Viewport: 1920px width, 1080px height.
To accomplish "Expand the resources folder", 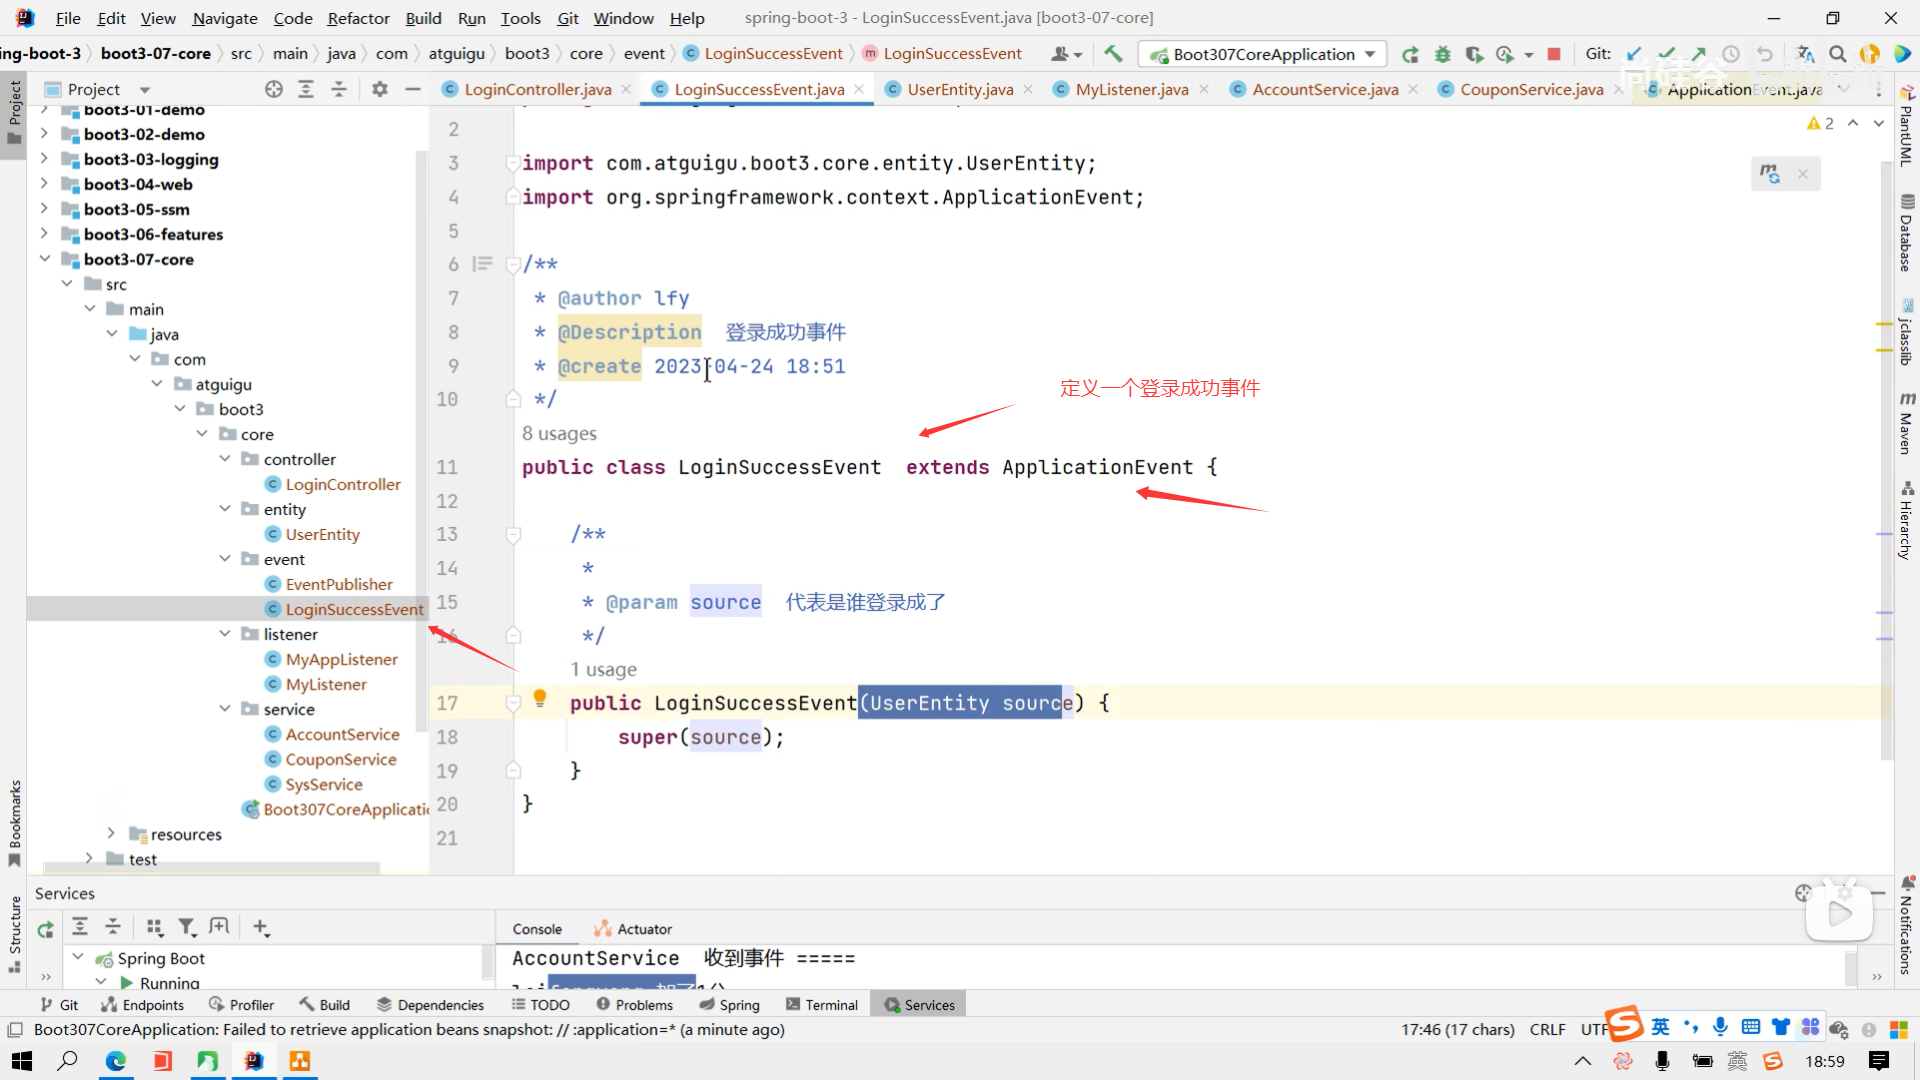I will (111, 834).
